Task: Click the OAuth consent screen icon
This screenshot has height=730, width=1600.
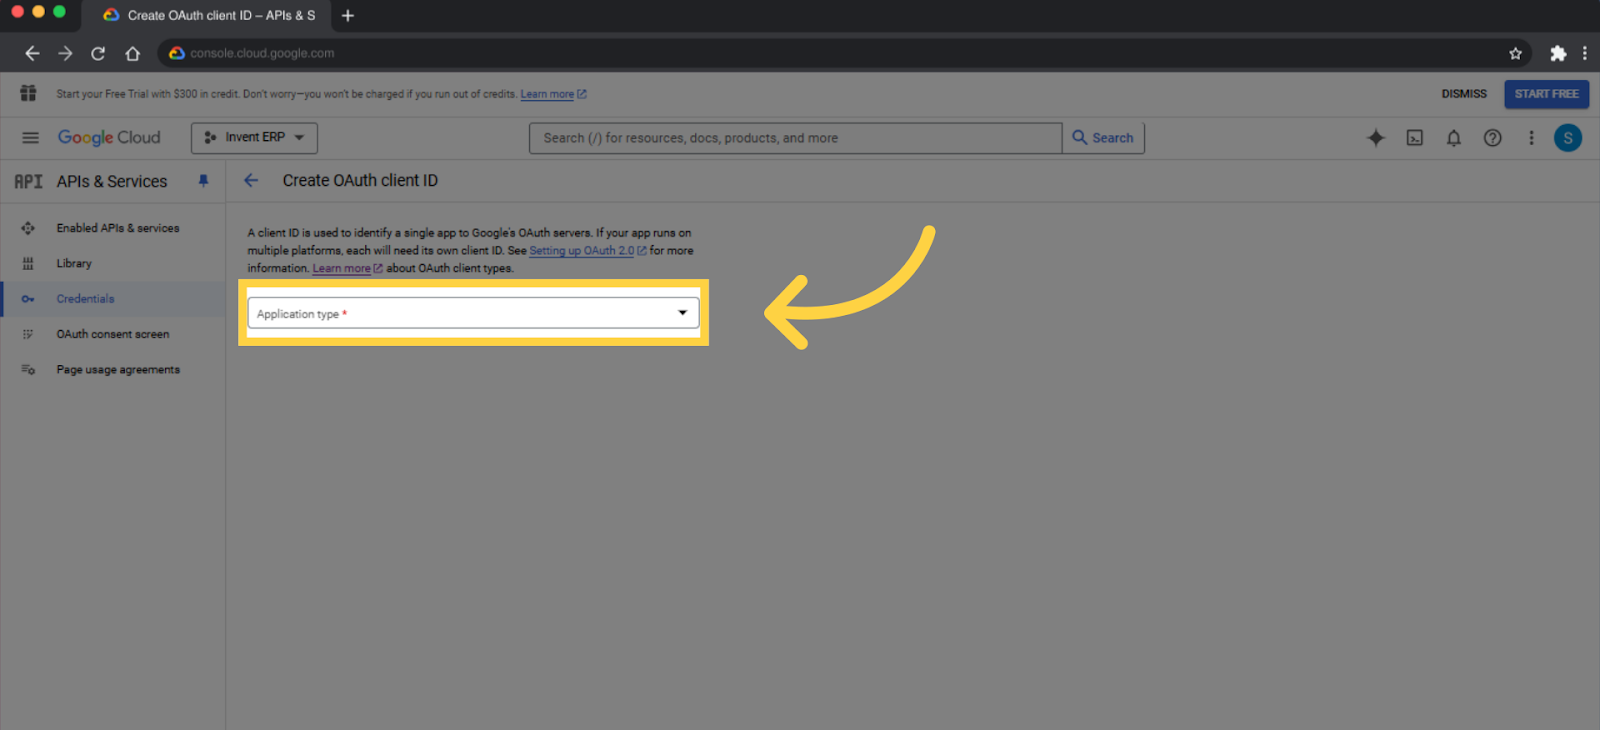Action: point(28,334)
